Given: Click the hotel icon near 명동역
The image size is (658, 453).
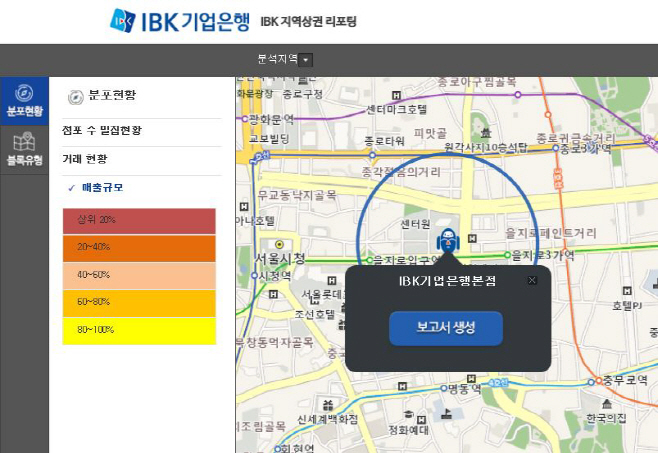Looking at the screenshot, I should pyautogui.click(x=471, y=378).
